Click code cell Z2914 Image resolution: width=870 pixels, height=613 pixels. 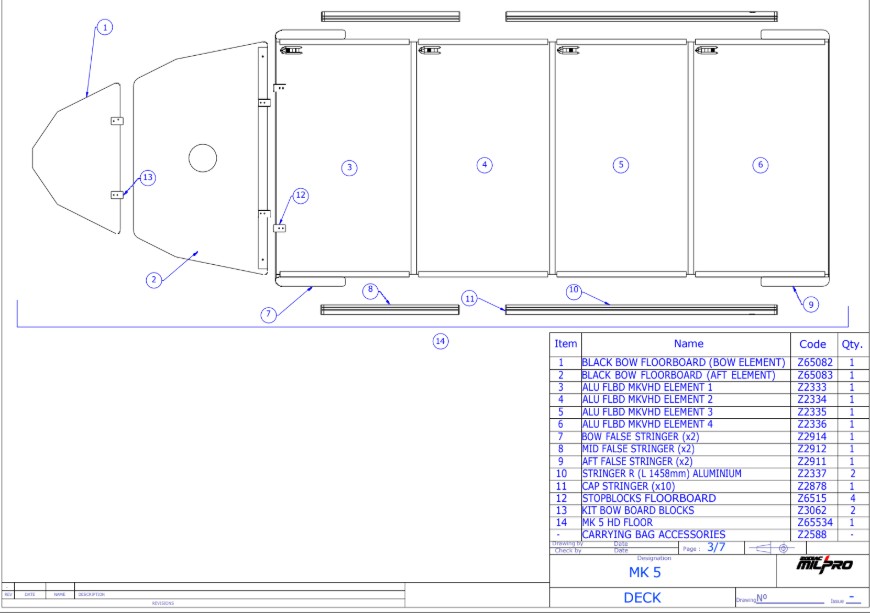[812, 437]
